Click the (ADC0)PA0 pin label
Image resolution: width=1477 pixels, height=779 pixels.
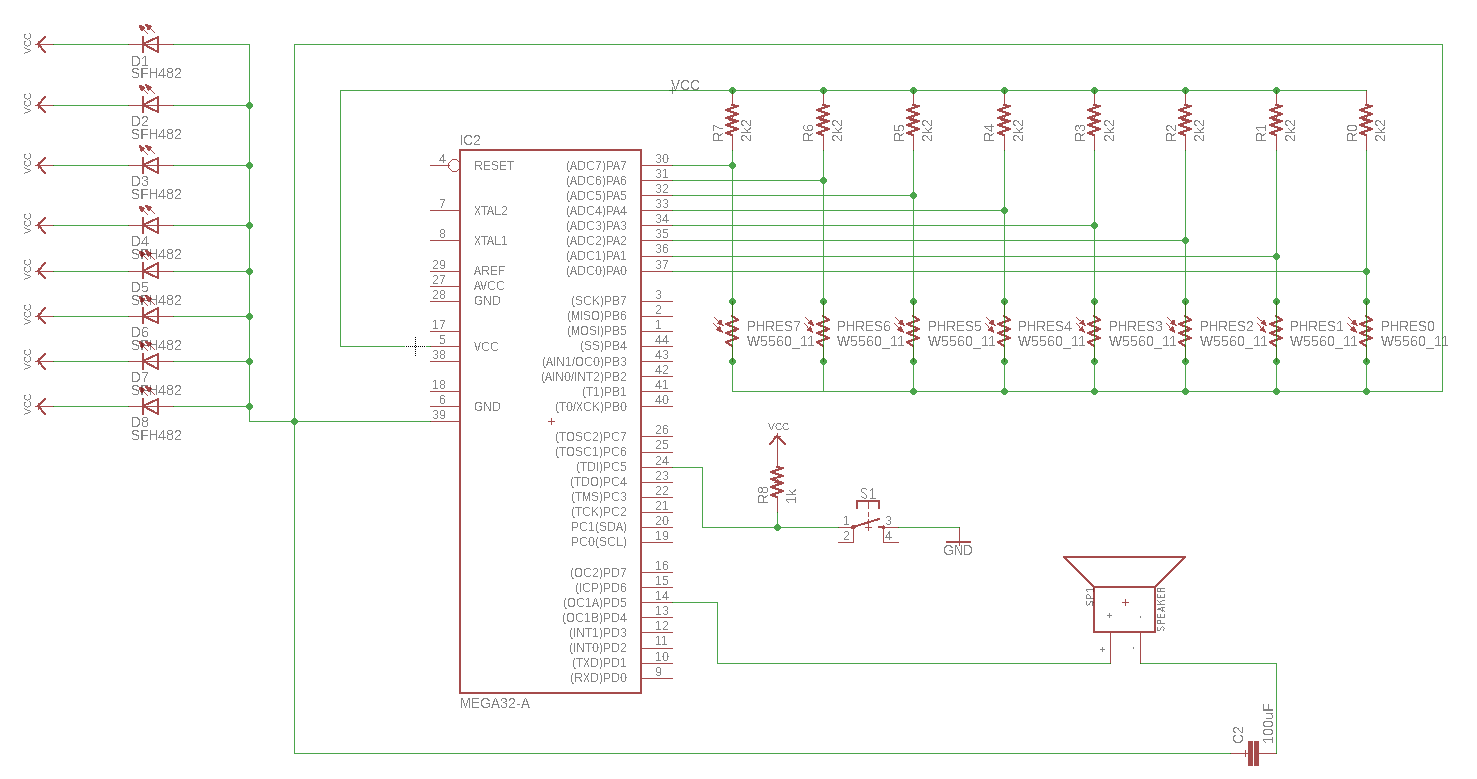tap(596, 271)
